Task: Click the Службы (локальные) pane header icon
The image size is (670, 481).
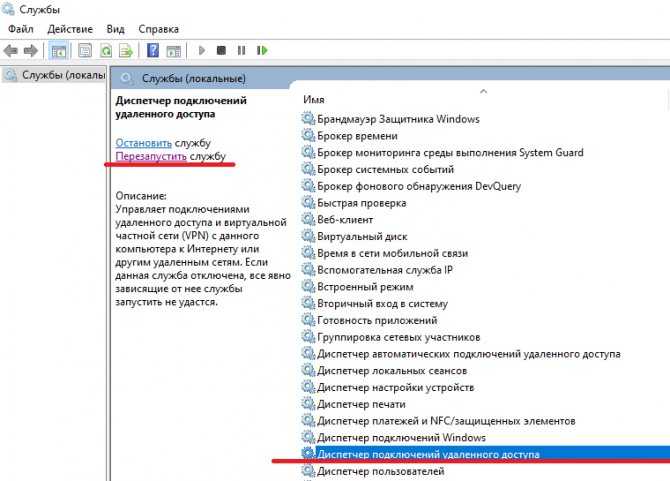Action: pyautogui.click(x=126, y=78)
